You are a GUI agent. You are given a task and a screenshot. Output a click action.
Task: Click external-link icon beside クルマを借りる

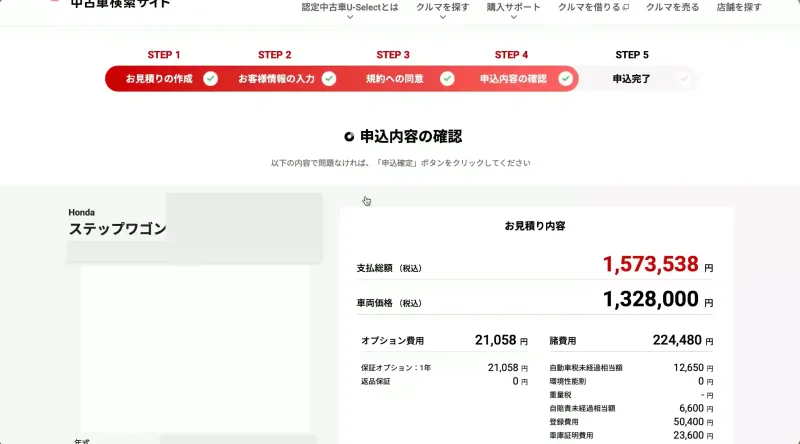tap(626, 7)
